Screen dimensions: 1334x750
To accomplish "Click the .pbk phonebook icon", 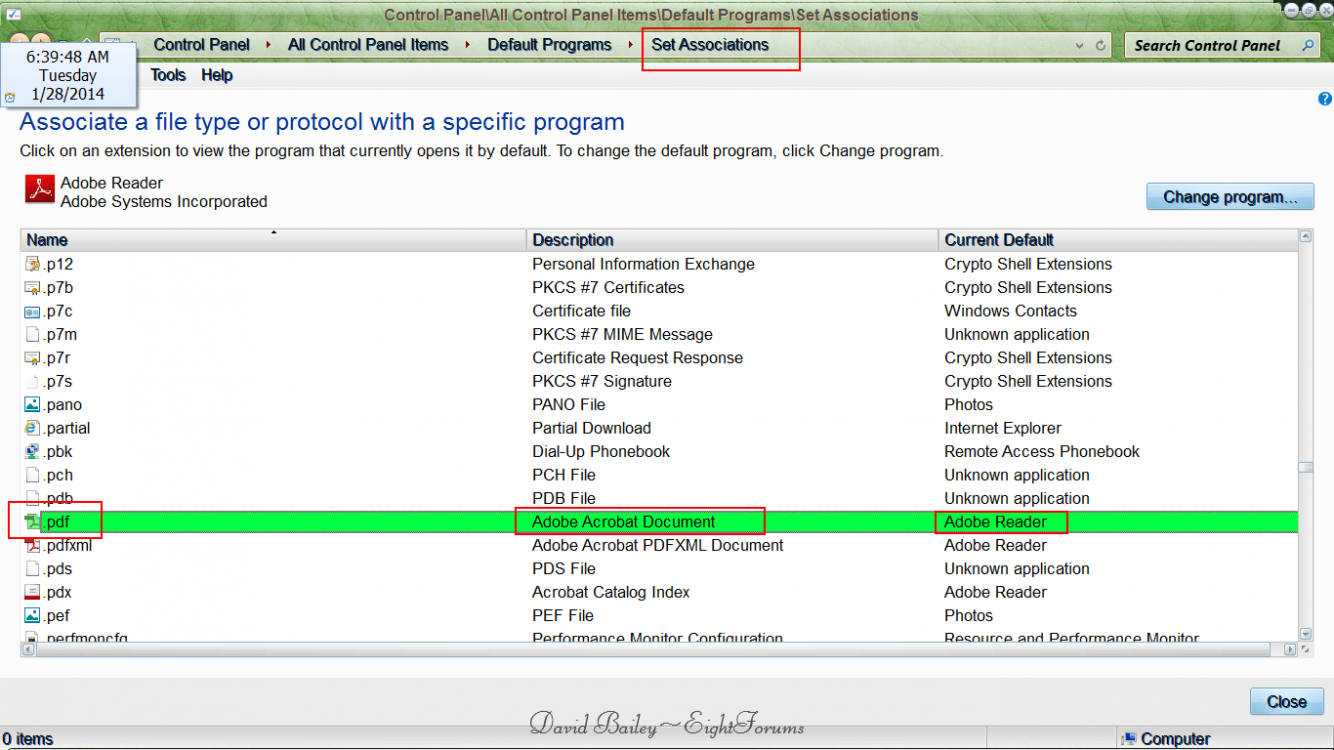I will [x=32, y=452].
